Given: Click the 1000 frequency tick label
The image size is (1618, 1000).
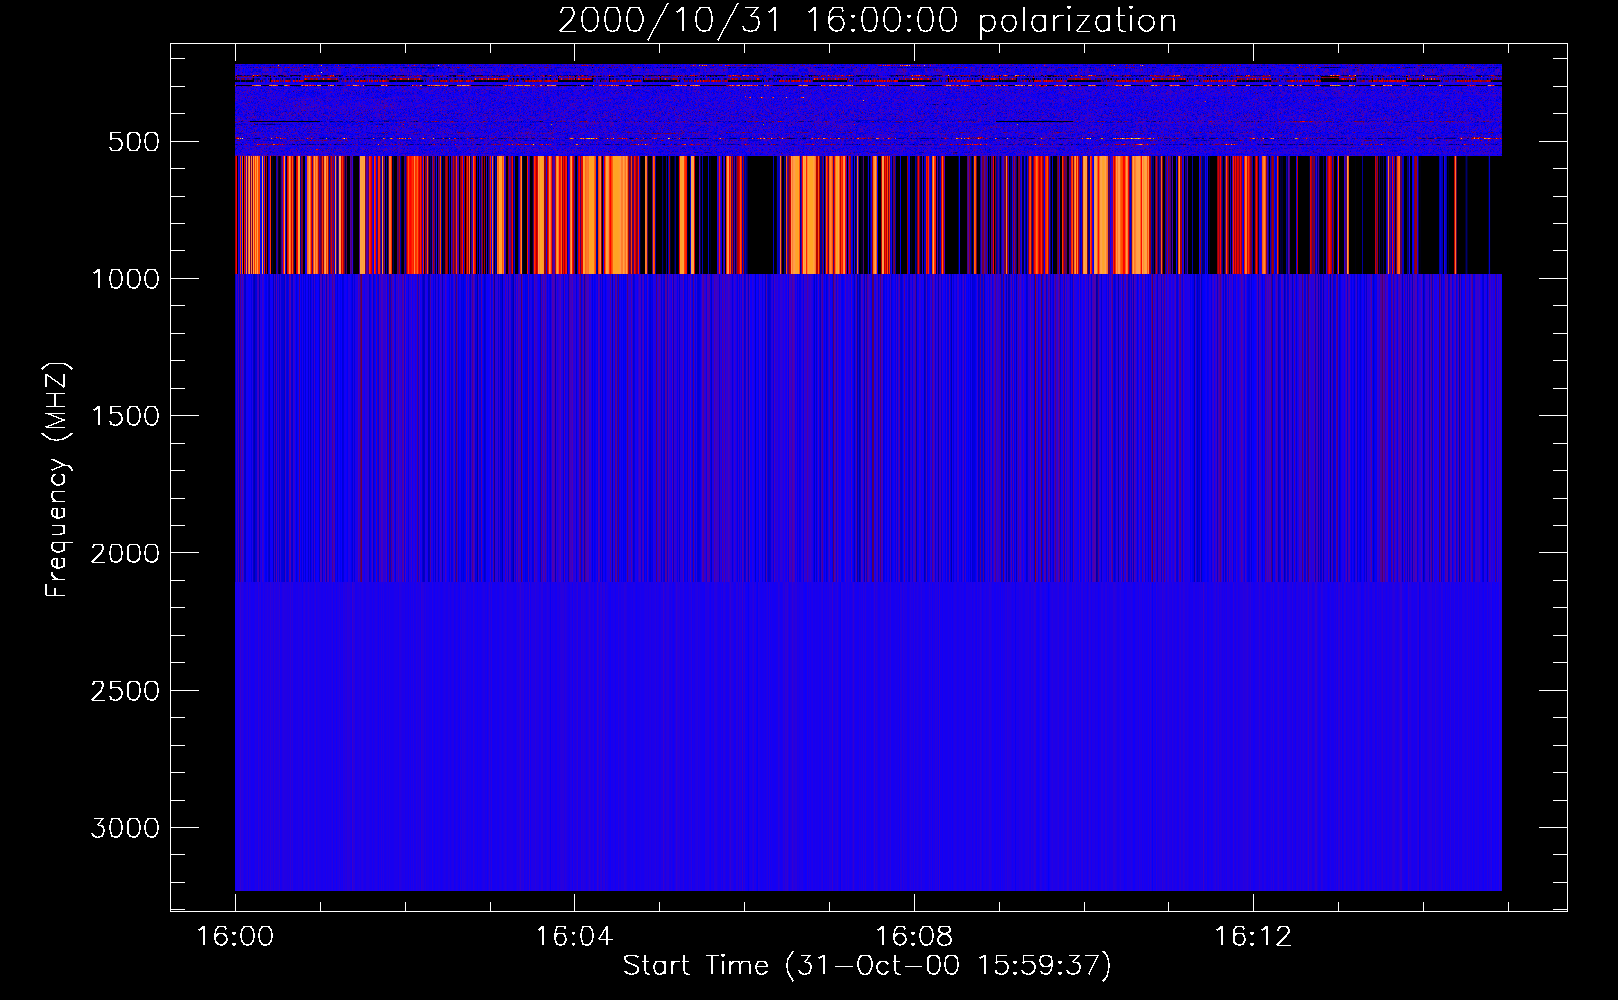Looking at the screenshot, I should [x=125, y=279].
